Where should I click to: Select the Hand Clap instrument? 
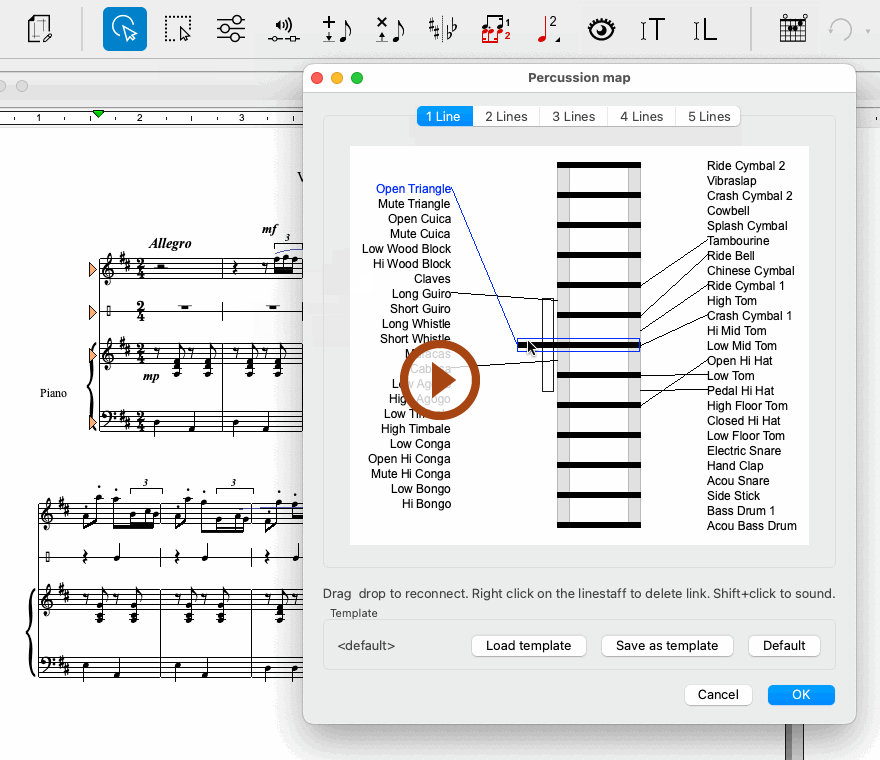735,466
